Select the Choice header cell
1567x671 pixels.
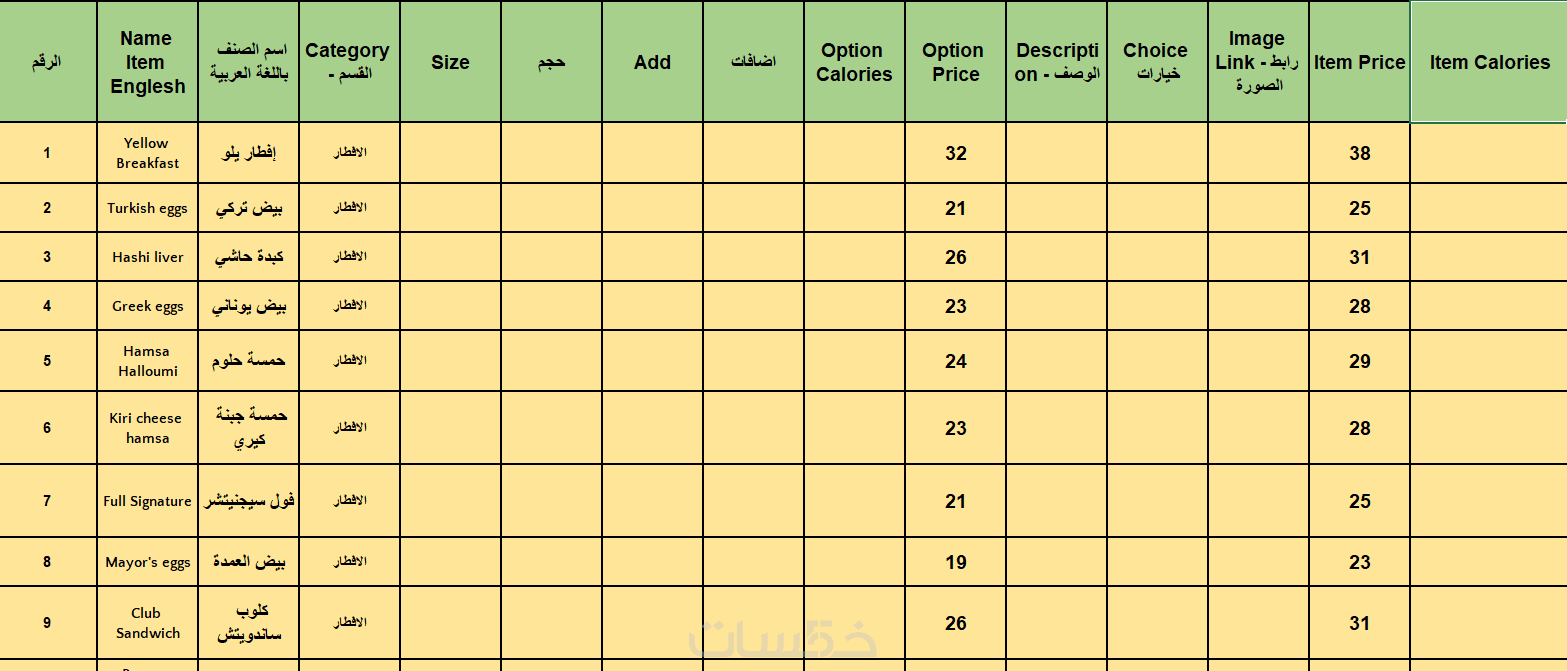point(1156,62)
